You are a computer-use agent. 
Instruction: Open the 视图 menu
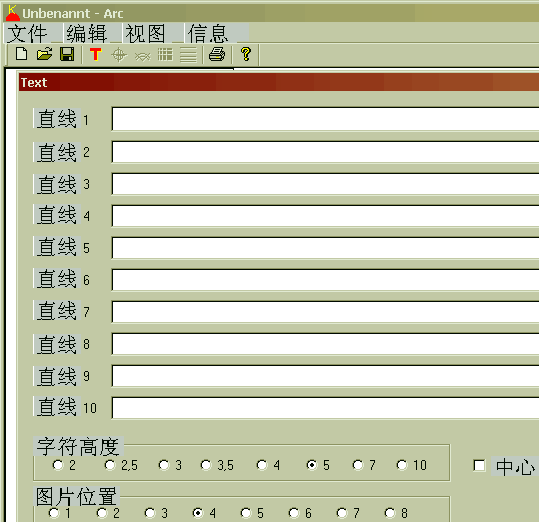click(145, 33)
